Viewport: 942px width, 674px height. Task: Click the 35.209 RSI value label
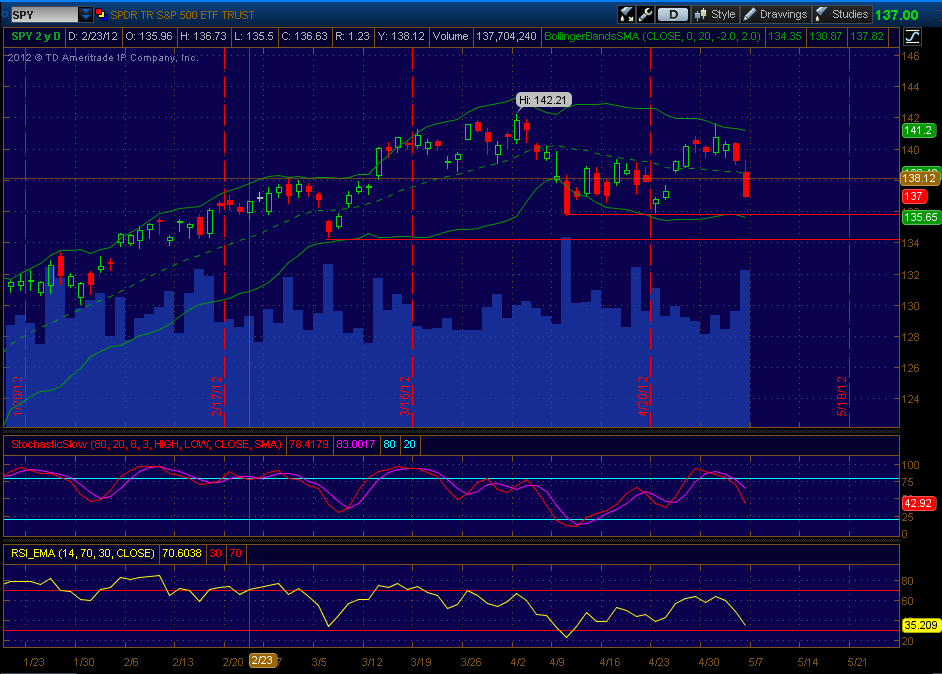click(x=920, y=625)
